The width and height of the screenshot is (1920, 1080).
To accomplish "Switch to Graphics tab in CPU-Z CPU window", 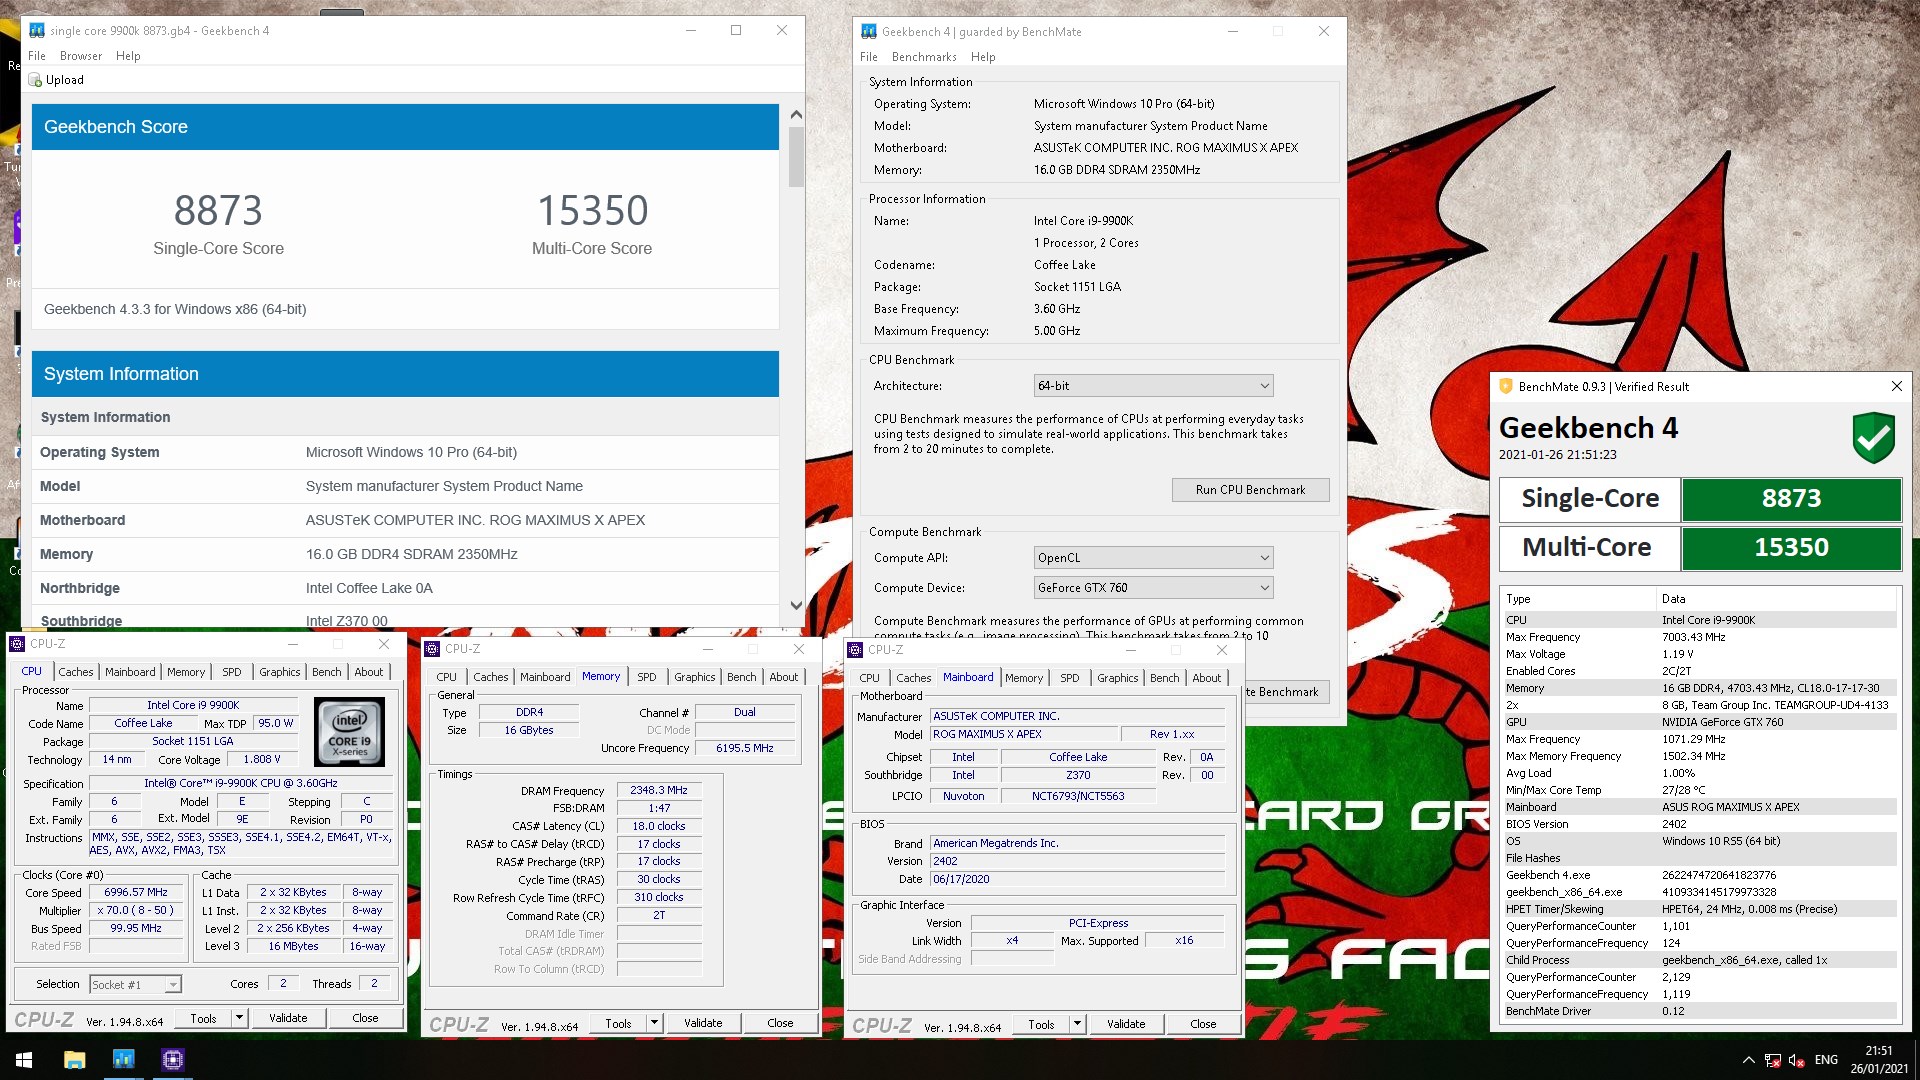I will pyautogui.click(x=280, y=672).
